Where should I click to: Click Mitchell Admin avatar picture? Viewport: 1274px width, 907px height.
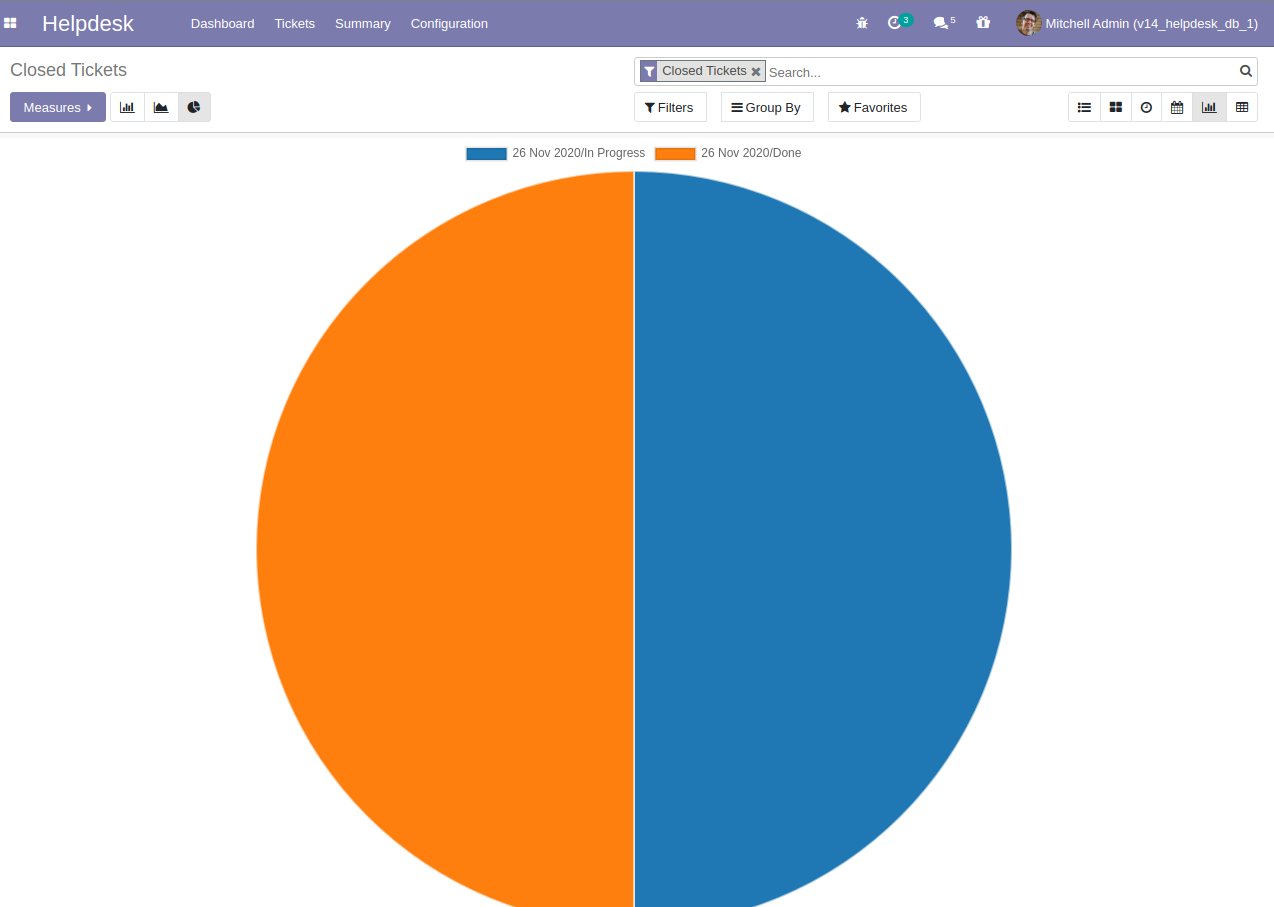[x=1028, y=23]
